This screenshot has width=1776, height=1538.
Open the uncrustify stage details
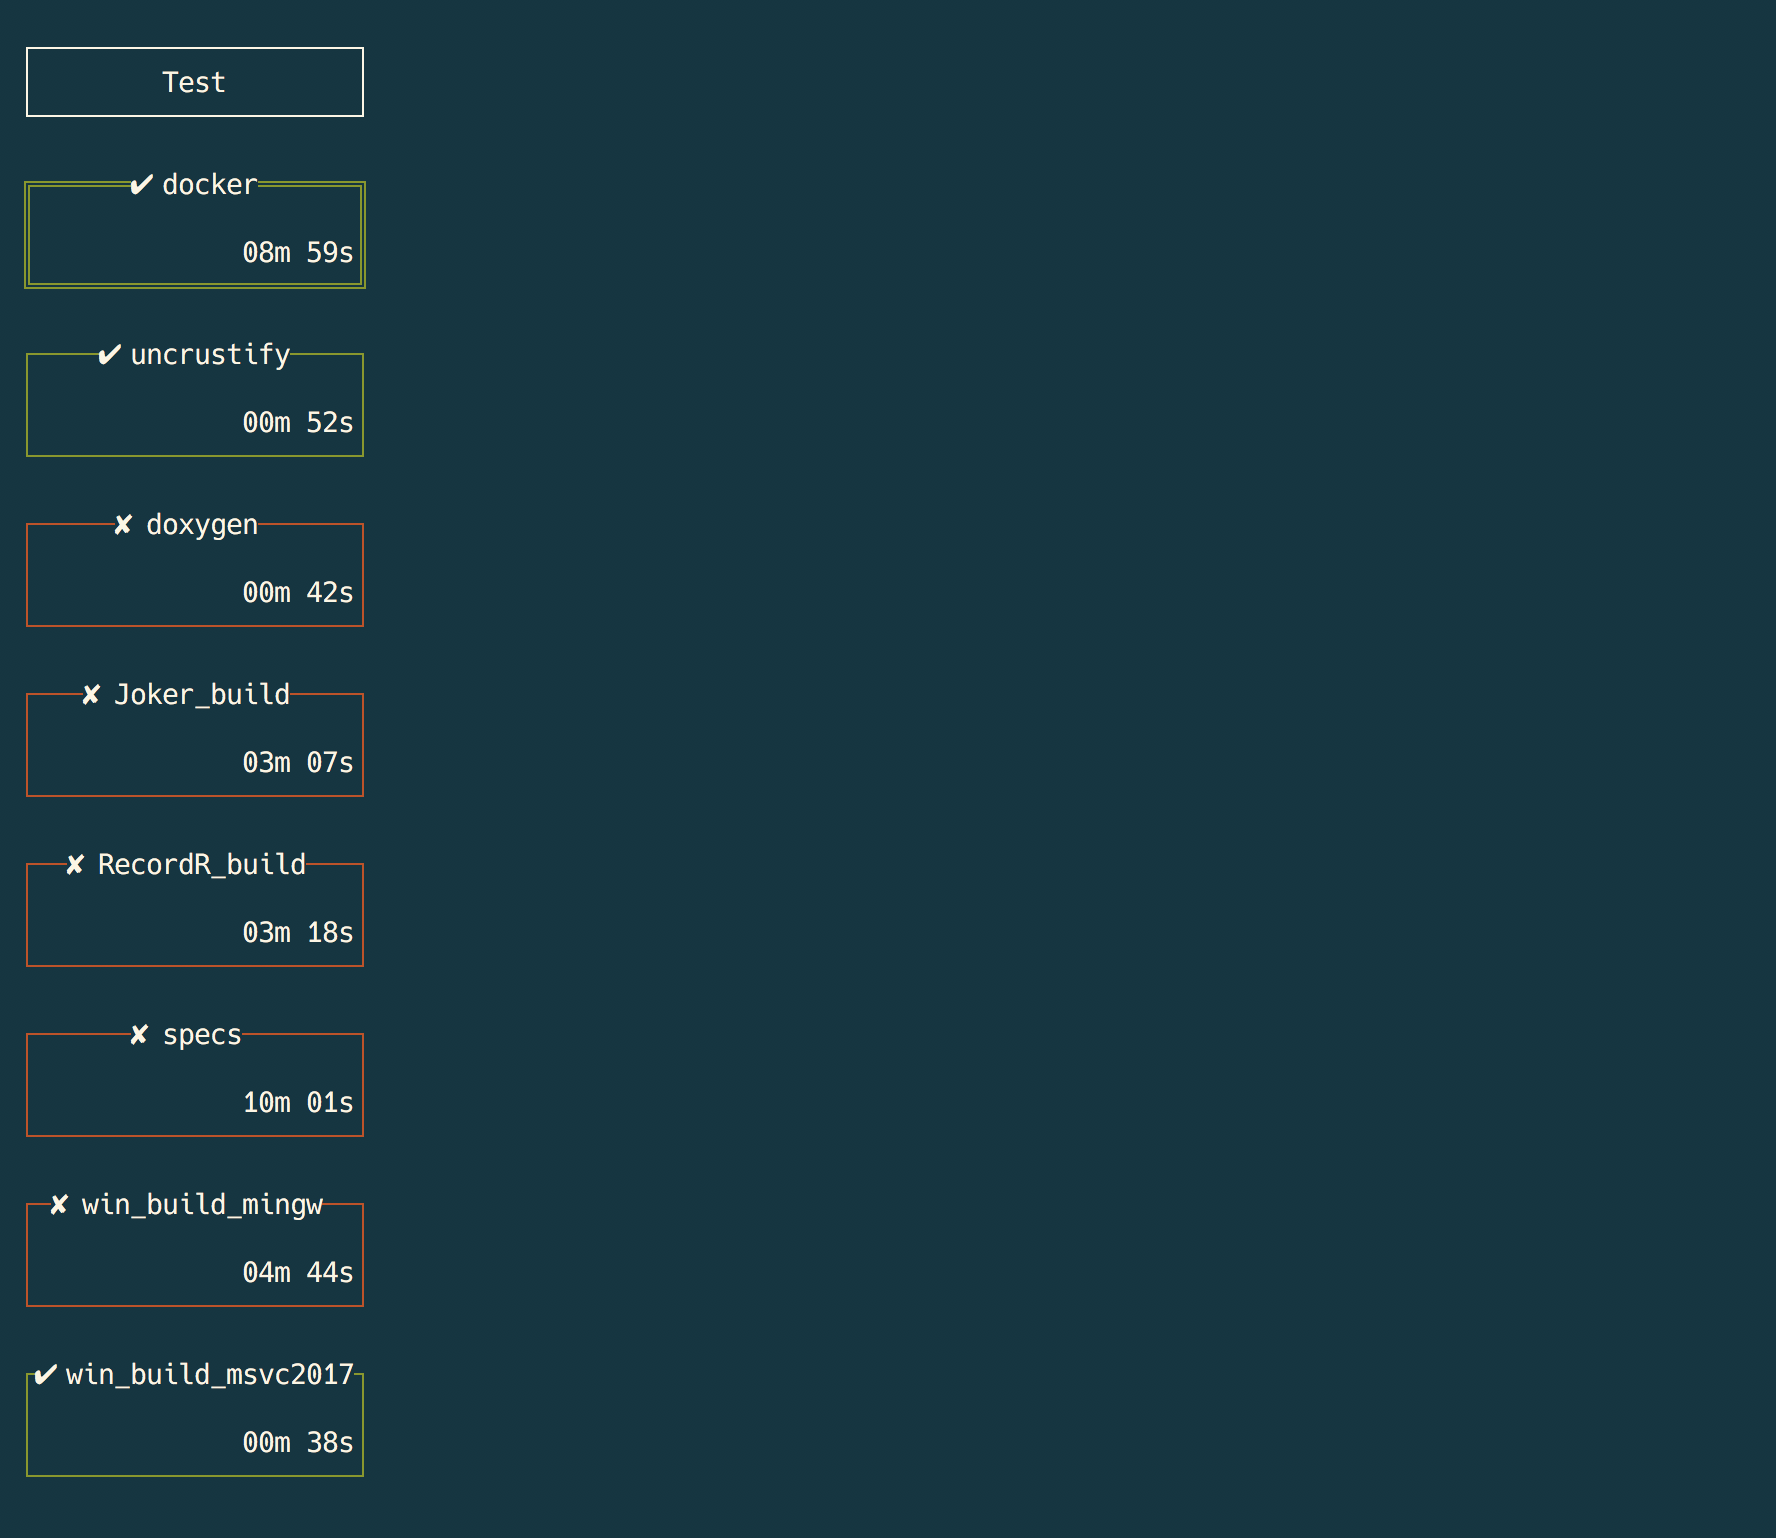click(x=195, y=404)
